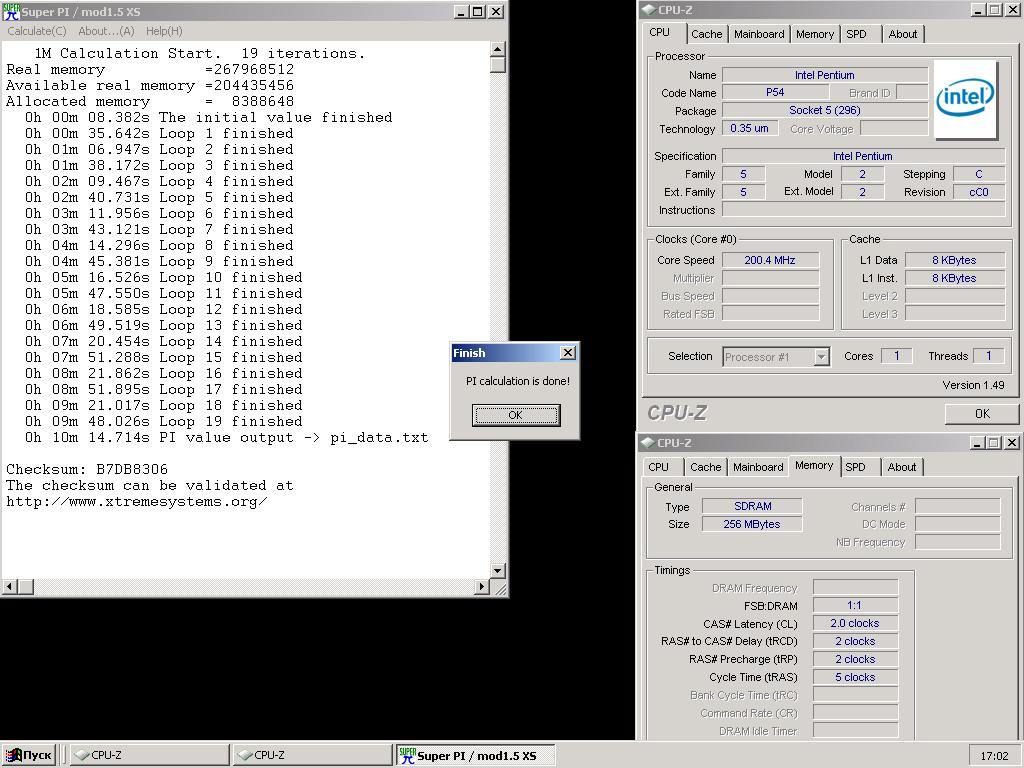
Task: Click the FSB:DRAM value 1:1
Action: tap(855, 605)
